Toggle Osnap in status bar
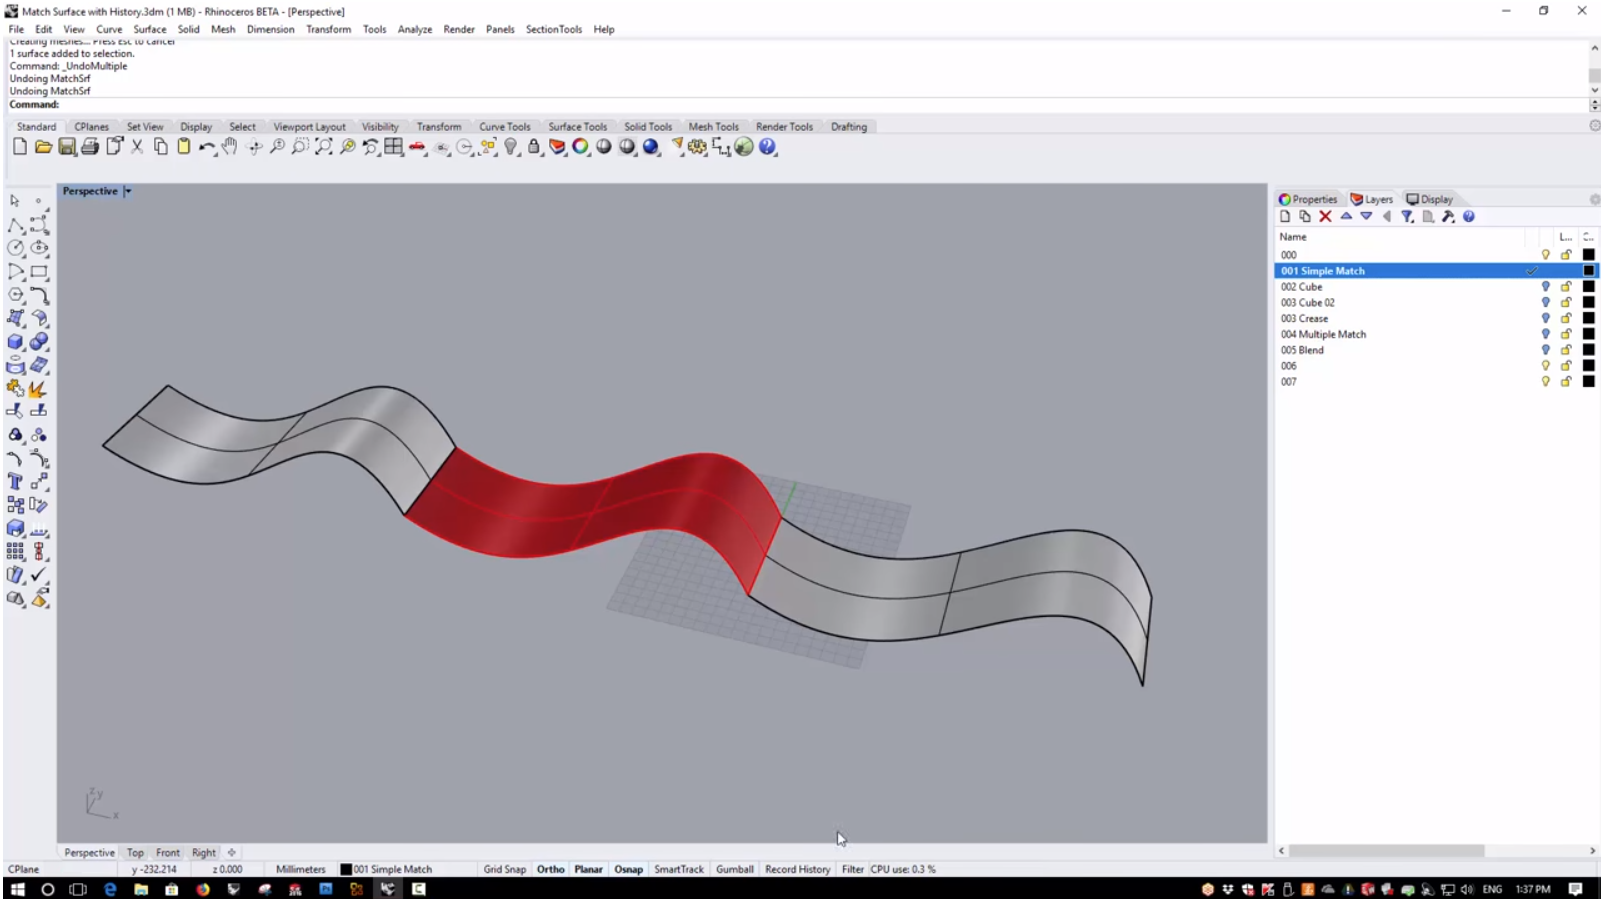1601x899 pixels. click(x=629, y=869)
